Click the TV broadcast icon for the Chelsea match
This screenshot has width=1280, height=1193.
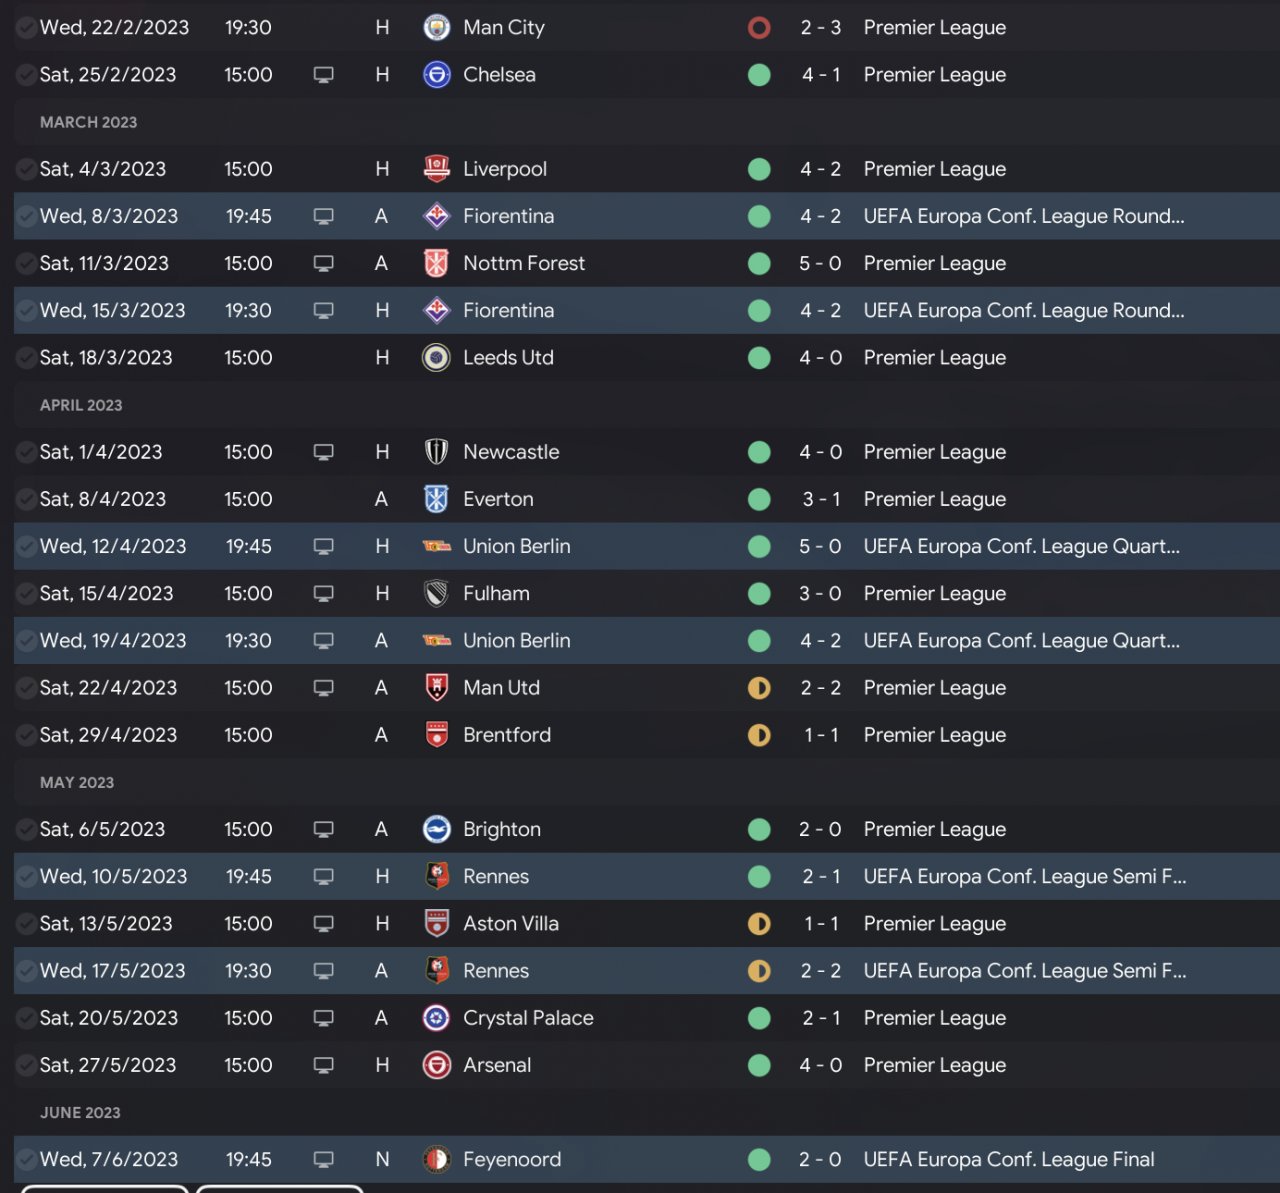point(323,75)
